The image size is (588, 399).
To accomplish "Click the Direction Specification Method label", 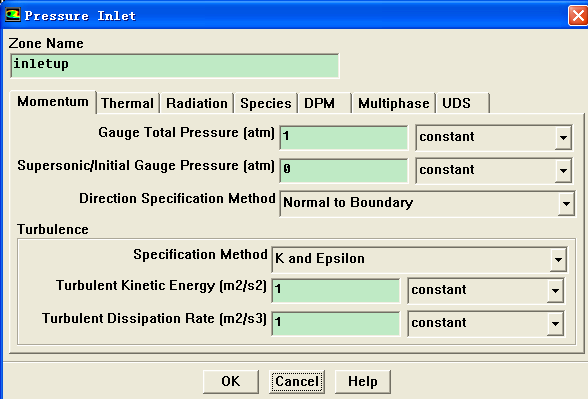I will point(177,198).
